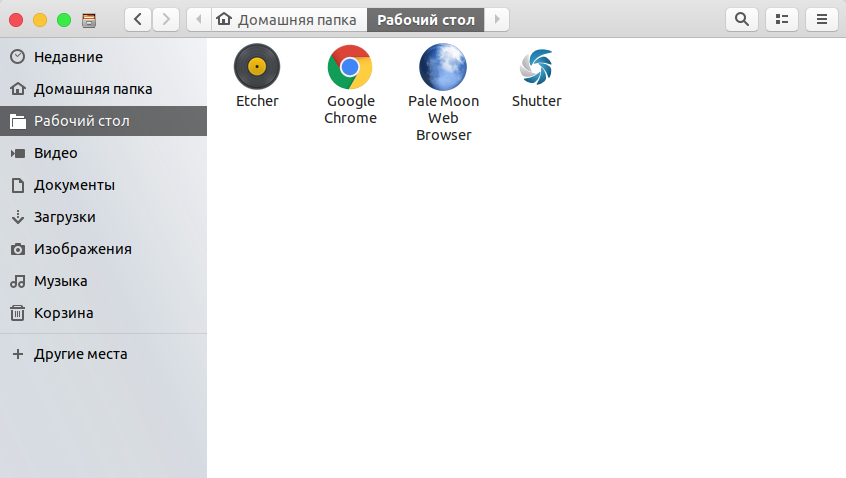Viewport: 846px width, 478px height.
Task: Open the hamburger menu button
Action: pos(822,19)
